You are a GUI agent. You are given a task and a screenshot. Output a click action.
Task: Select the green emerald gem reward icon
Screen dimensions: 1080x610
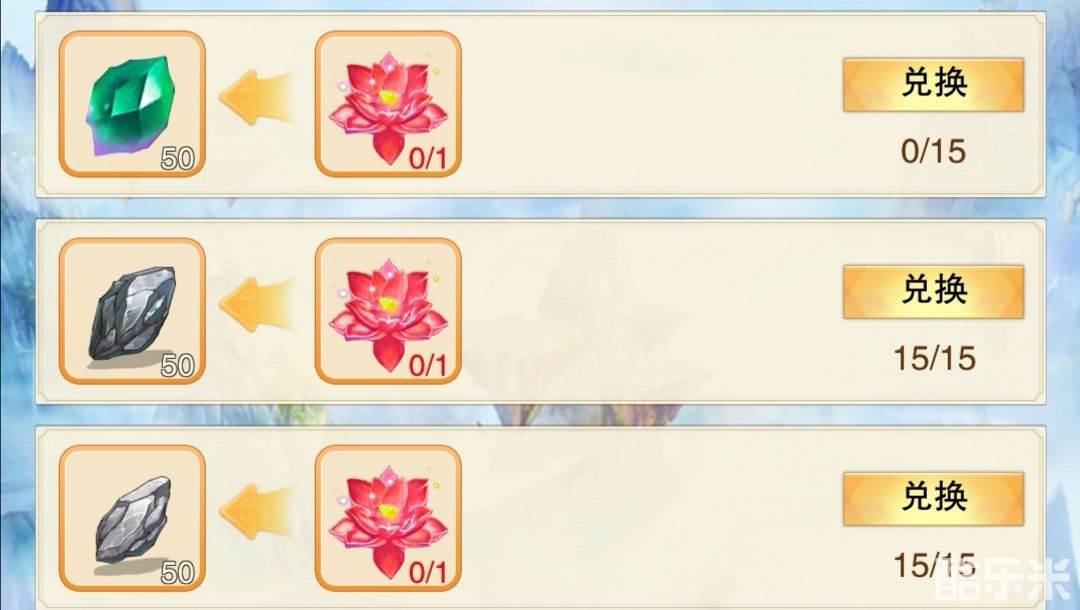coord(132,104)
